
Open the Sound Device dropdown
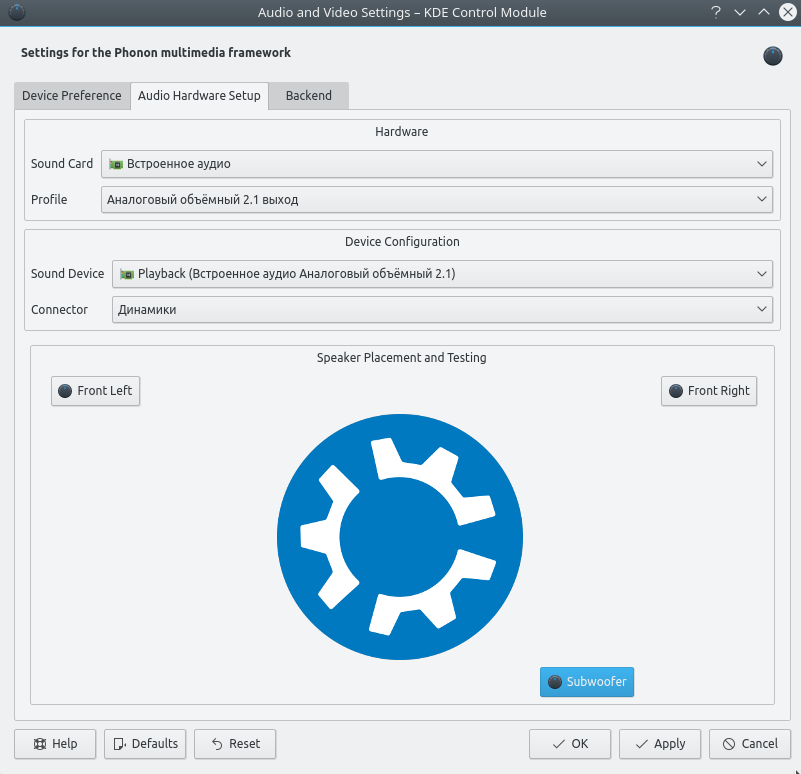(x=442, y=274)
